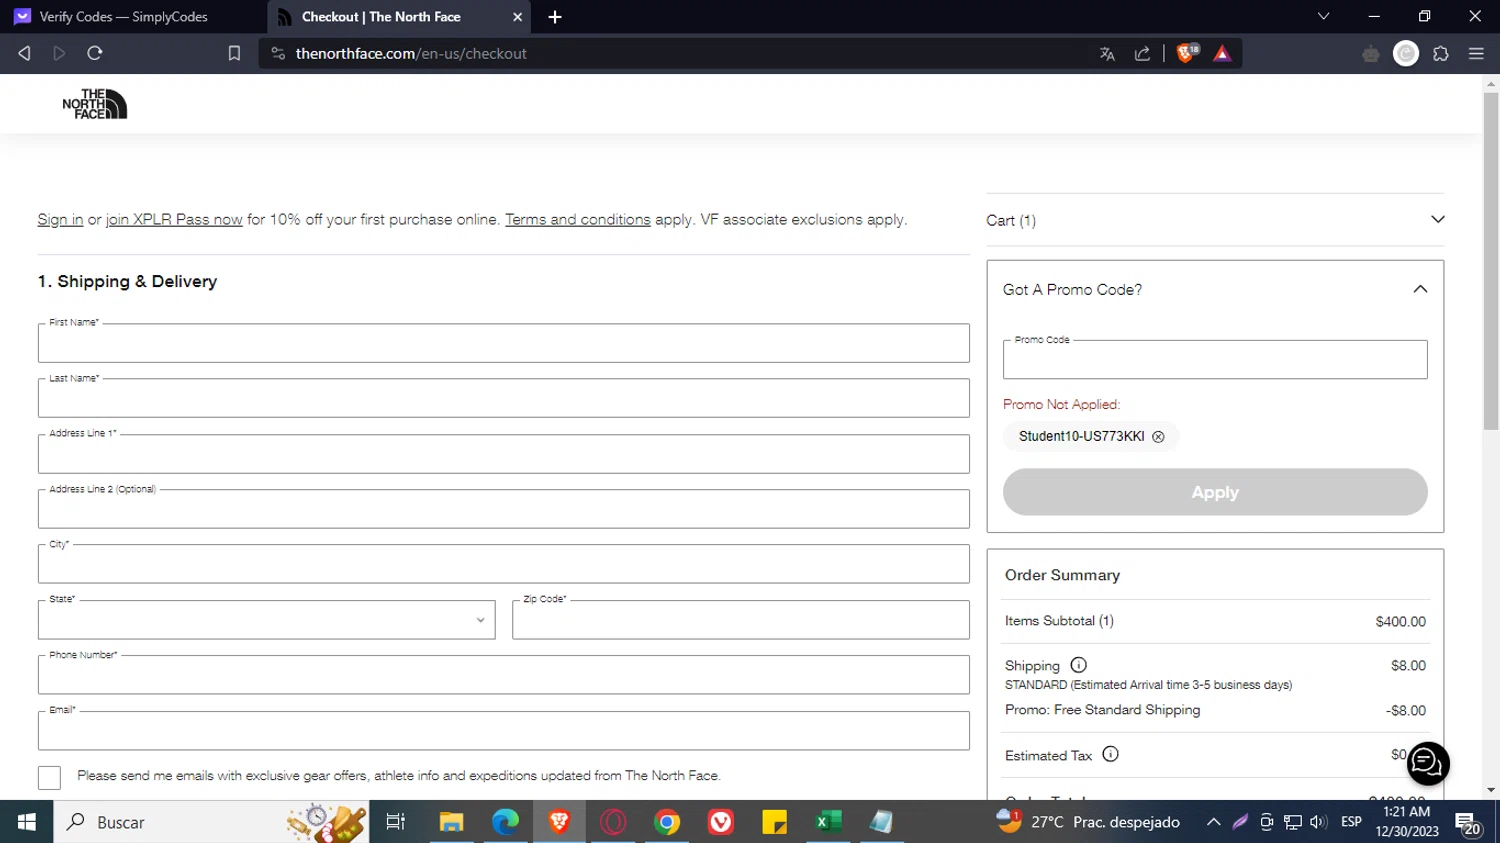View site information icon in address bar
The height and width of the screenshot is (843, 1500).
pos(278,53)
